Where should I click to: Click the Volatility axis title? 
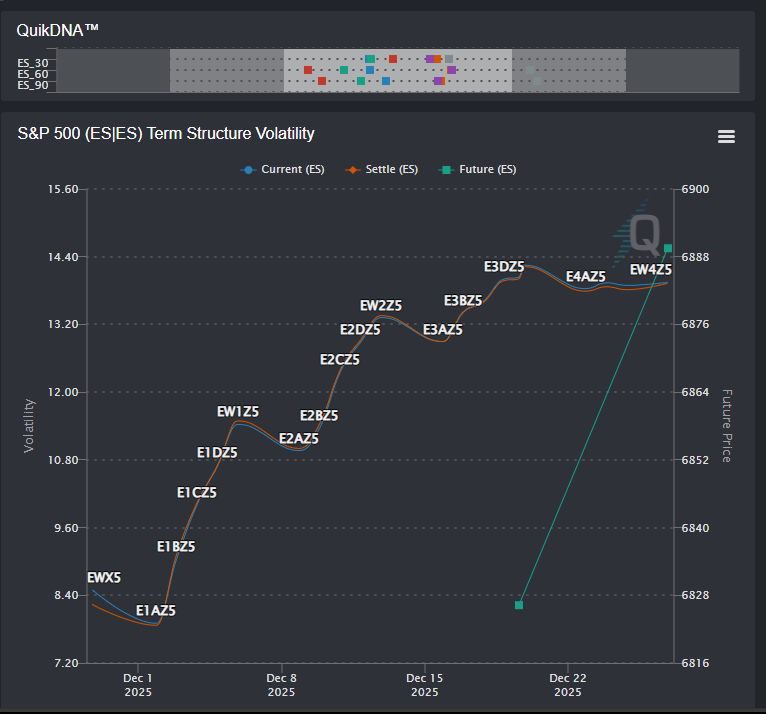click(x=29, y=426)
